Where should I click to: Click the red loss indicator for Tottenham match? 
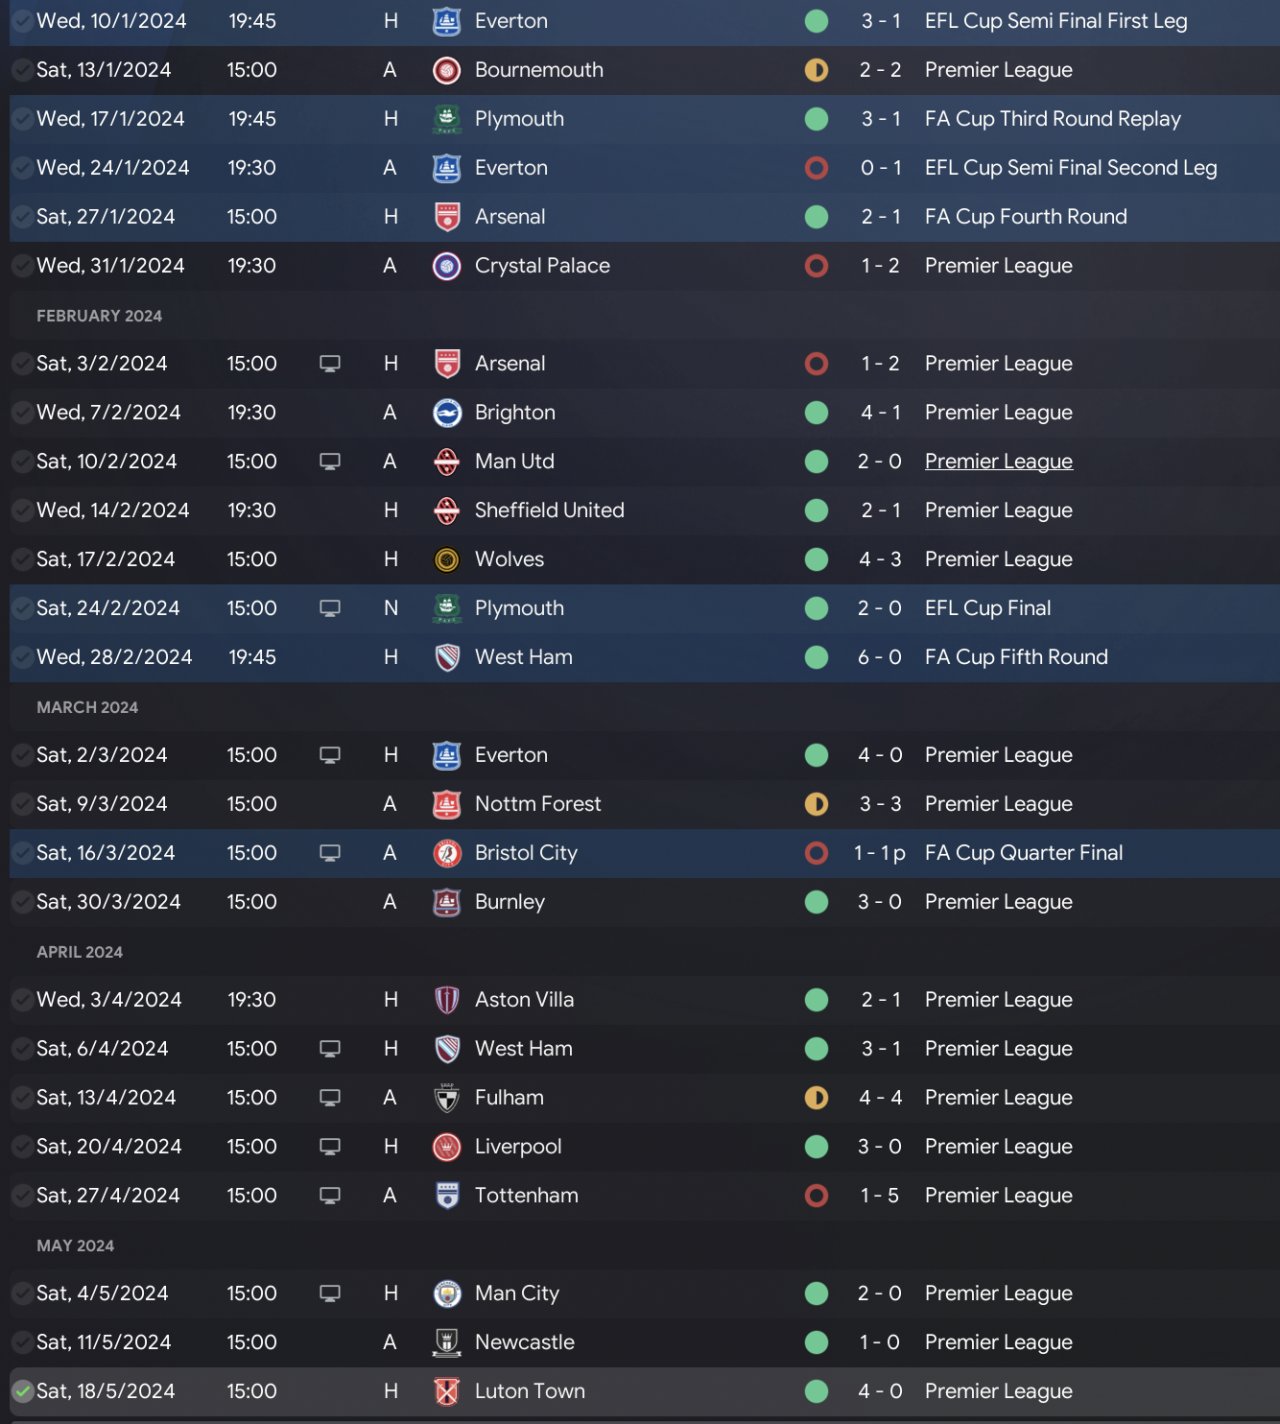point(816,1196)
